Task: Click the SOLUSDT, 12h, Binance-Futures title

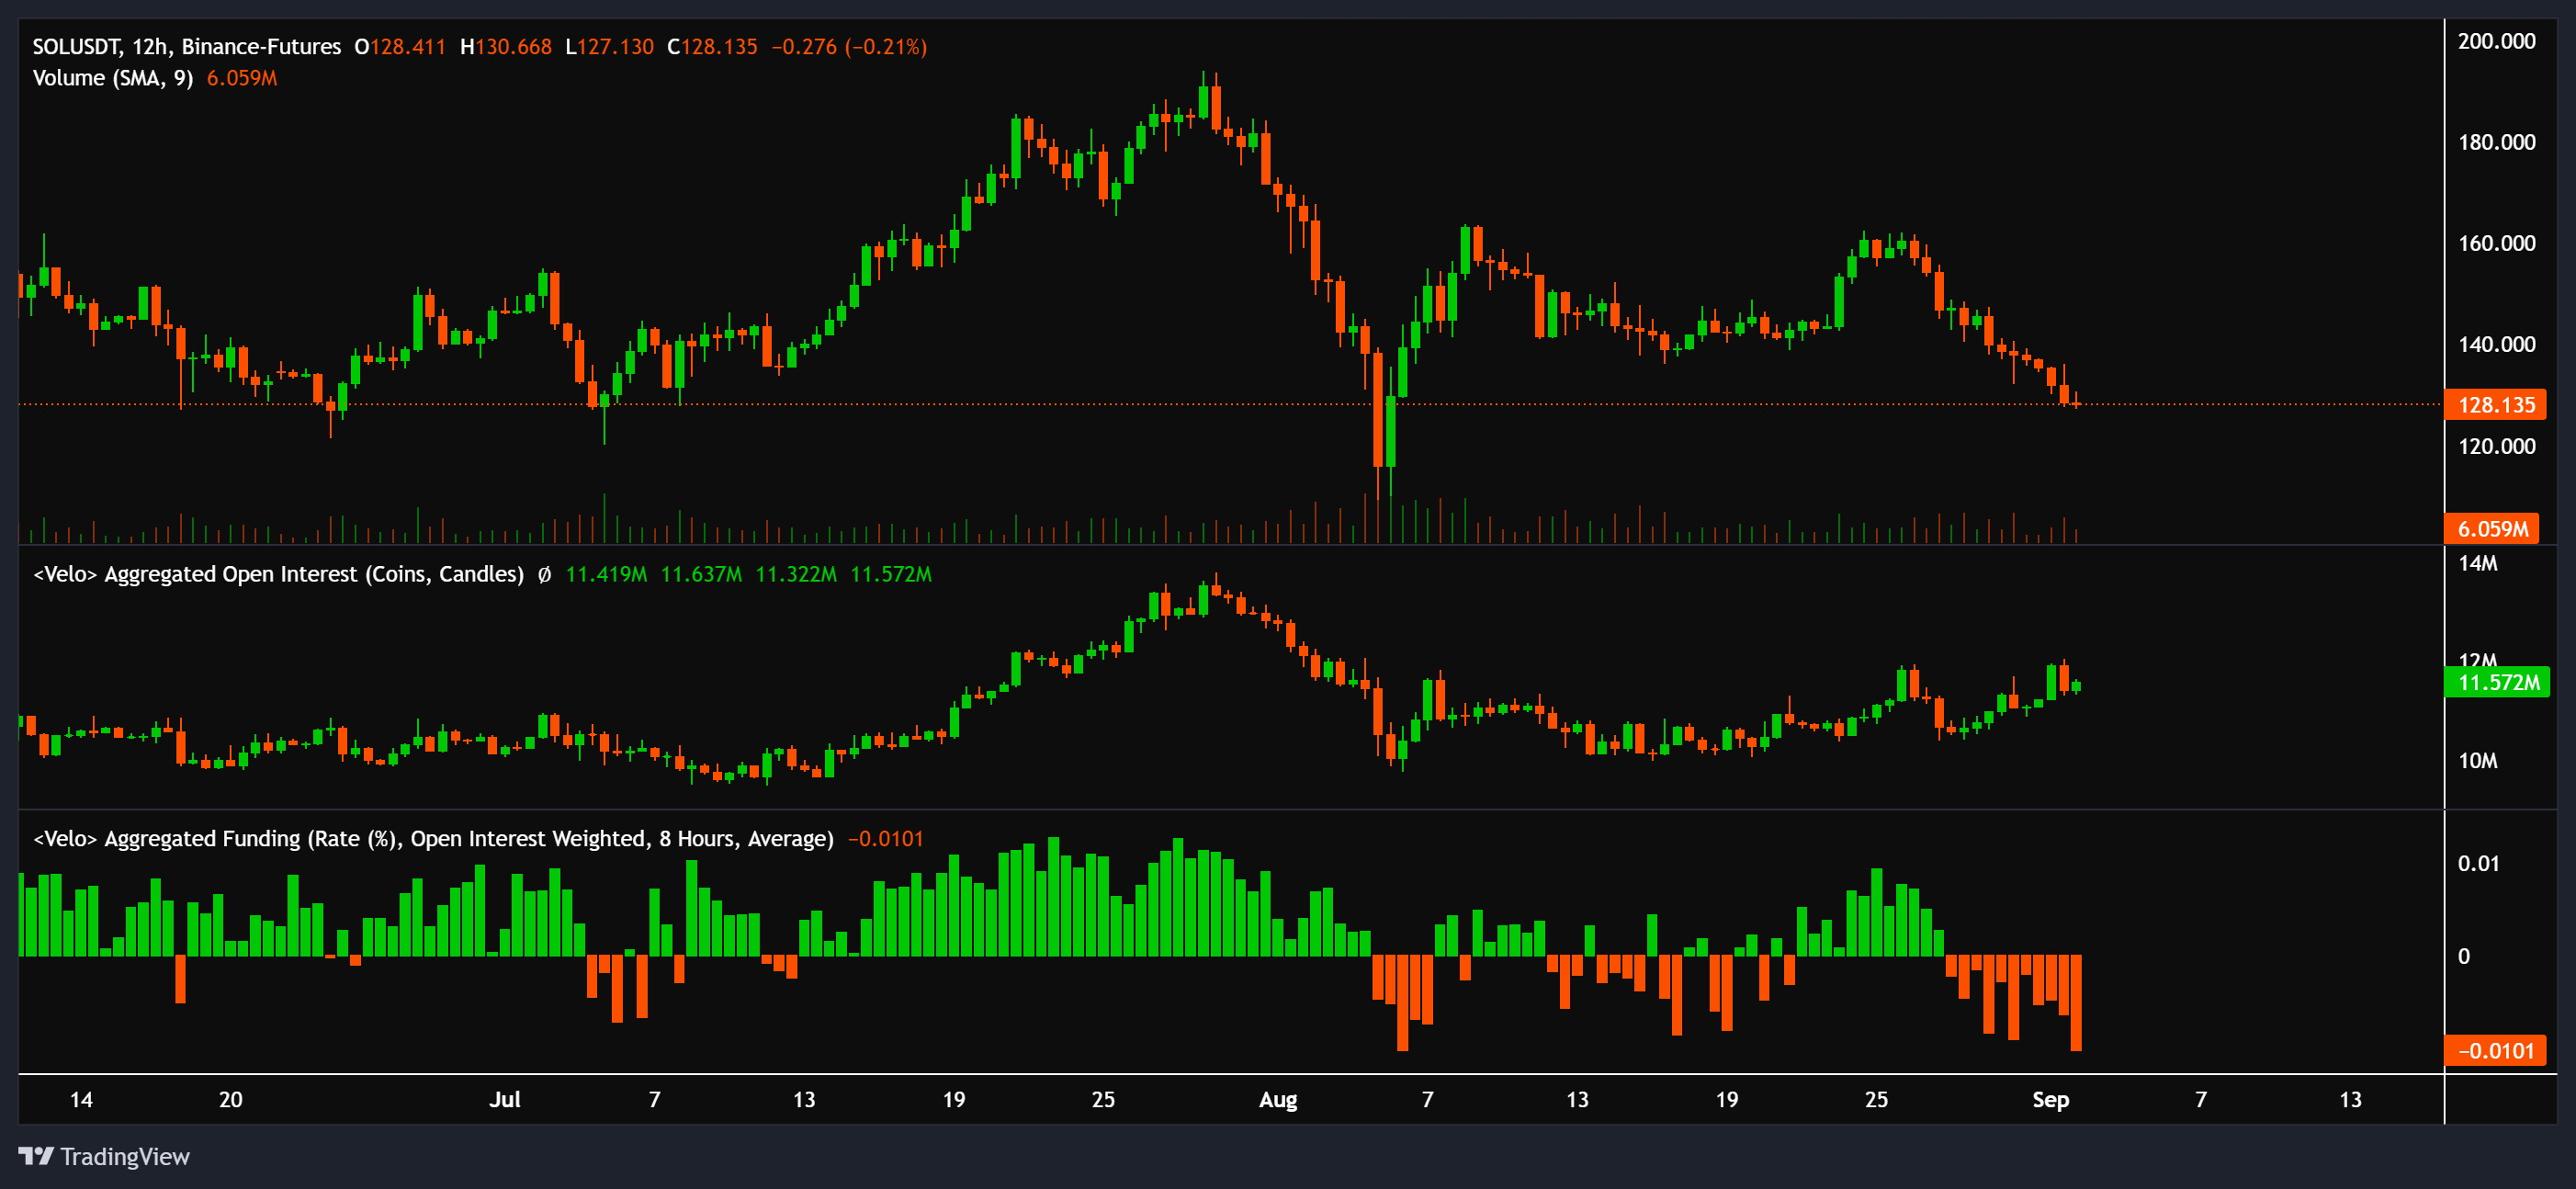Action: pyautogui.click(x=186, y=47)
